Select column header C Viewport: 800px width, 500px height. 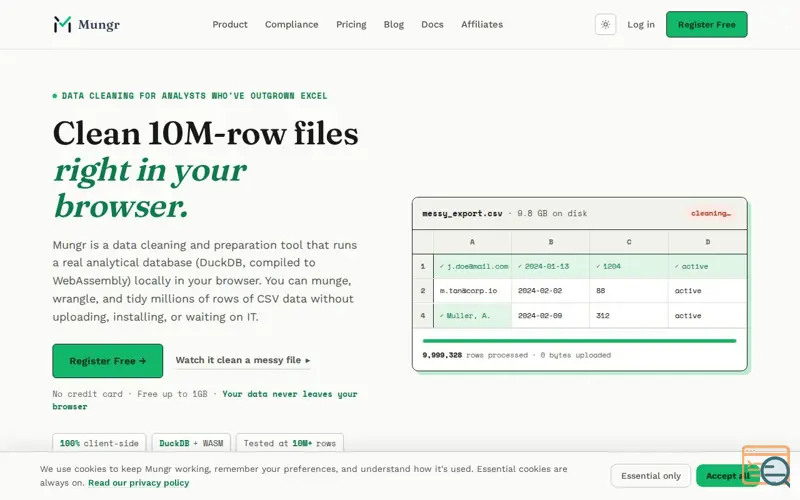pyautogui.click(x=629, y=242)
